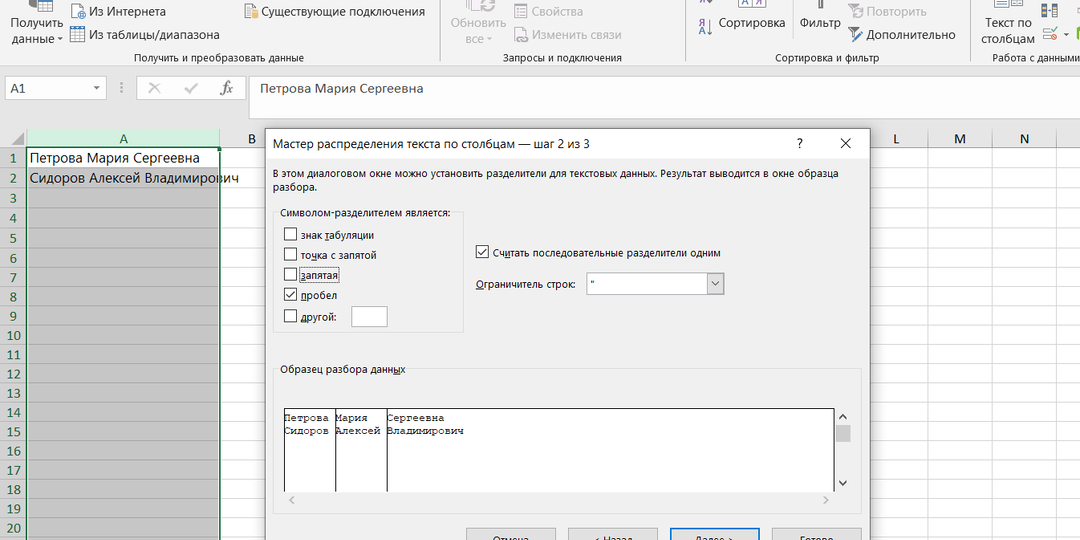Open the data validation dropdown arrow

tap(1066, 34)
